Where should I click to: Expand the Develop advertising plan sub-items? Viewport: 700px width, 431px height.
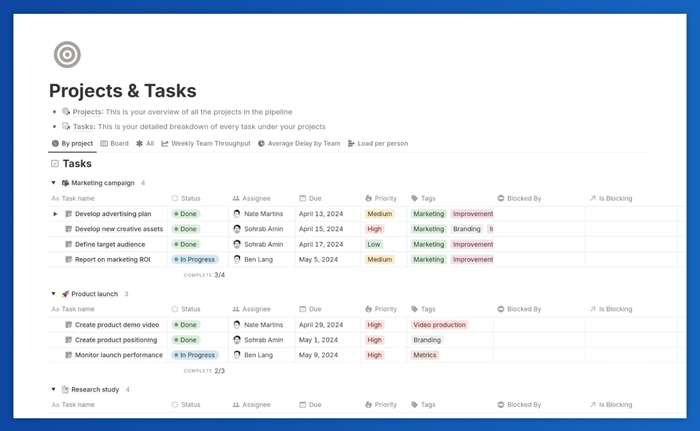55,214
